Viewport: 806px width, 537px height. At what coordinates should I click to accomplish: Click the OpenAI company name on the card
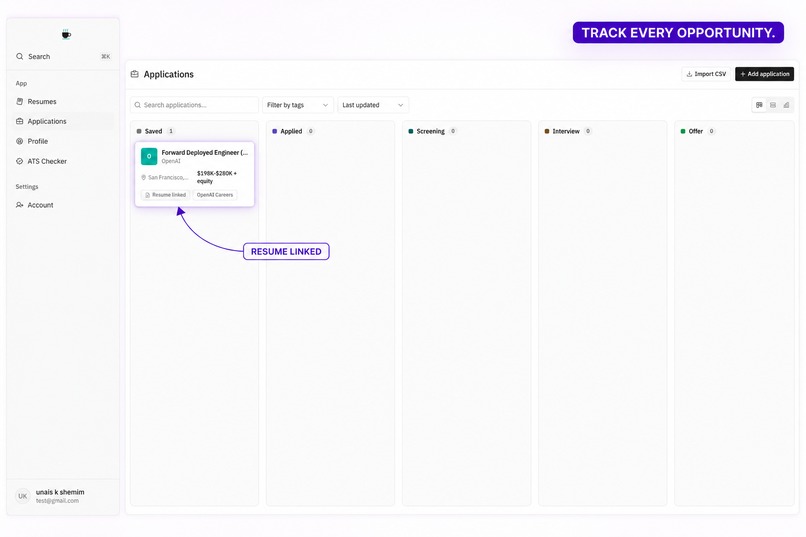[x=171, y=161]
